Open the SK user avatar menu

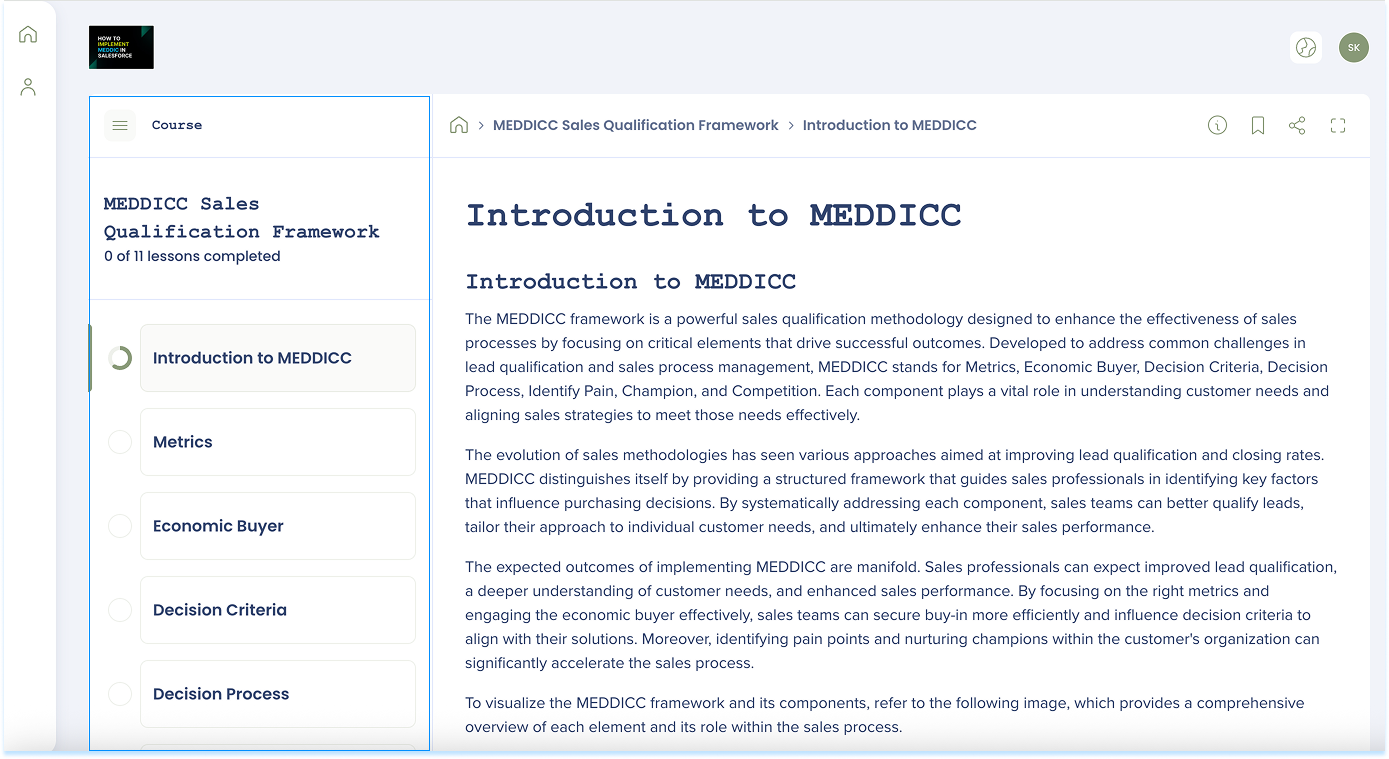1353,47
